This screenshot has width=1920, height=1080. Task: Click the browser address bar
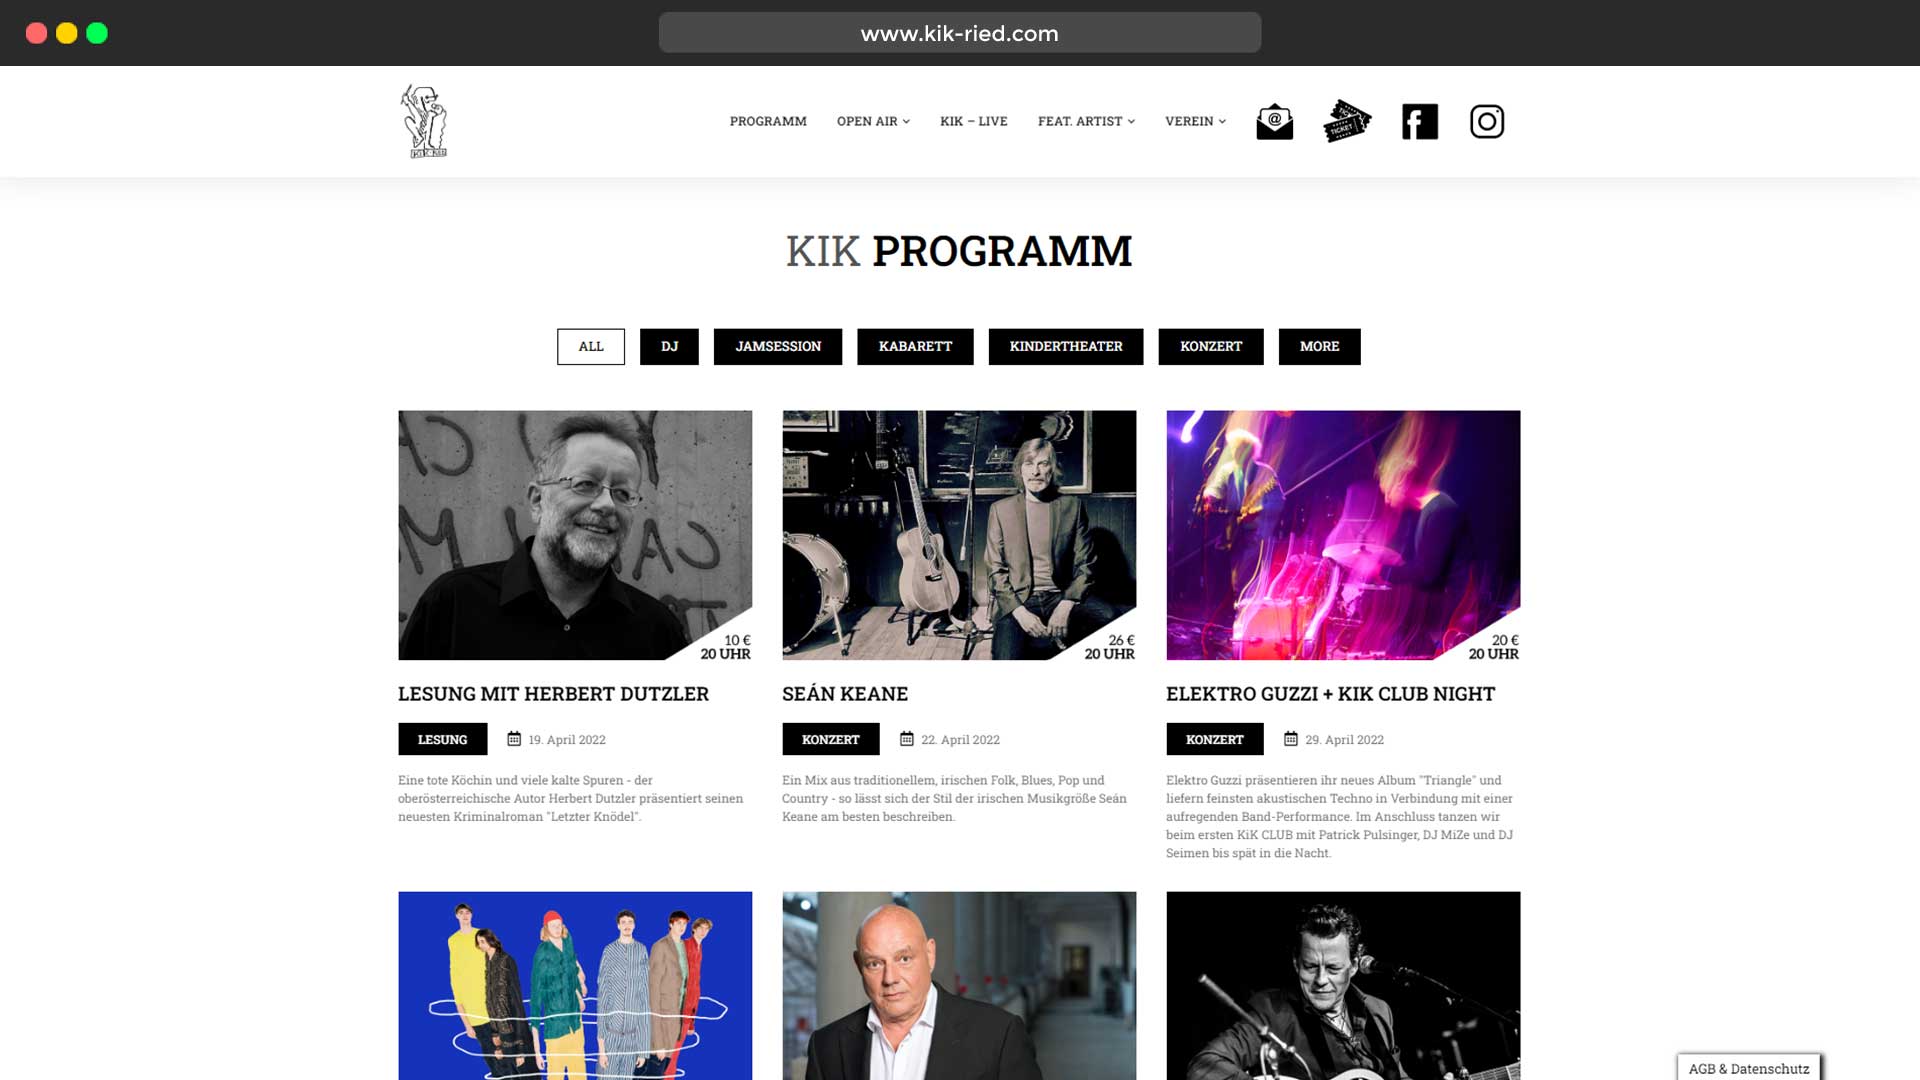coord(960,33)
